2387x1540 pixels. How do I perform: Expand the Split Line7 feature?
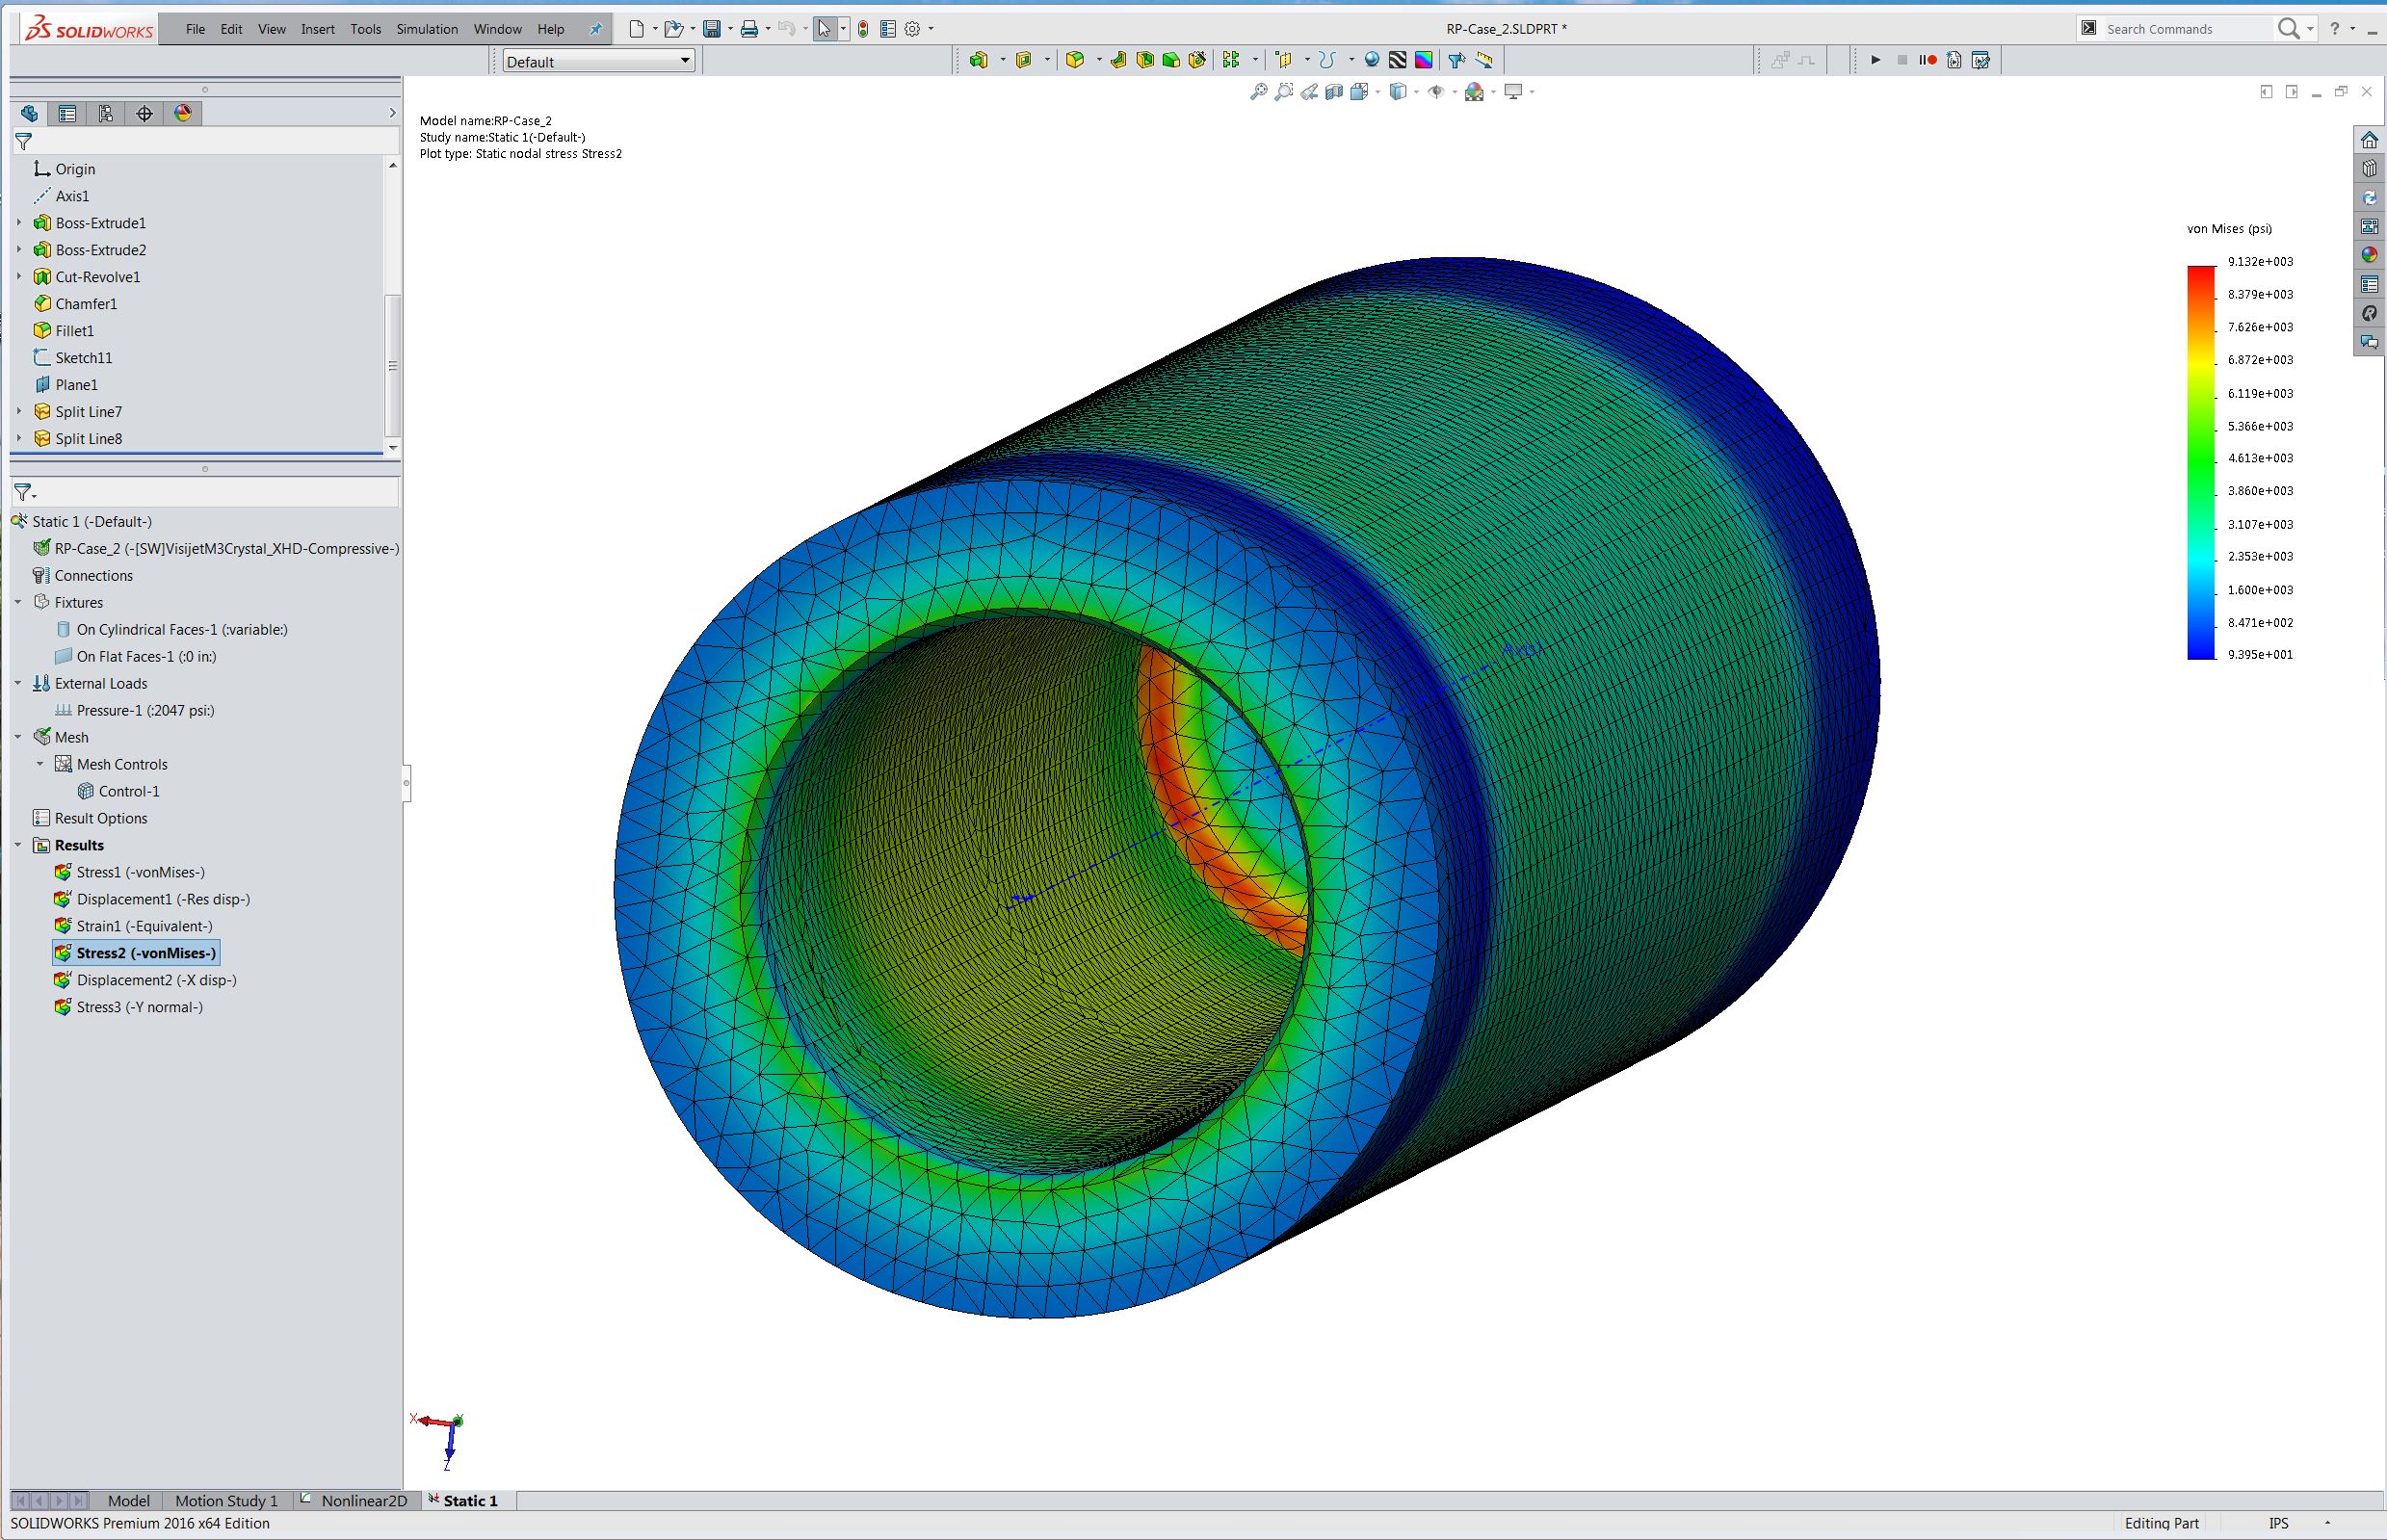tap(19, 411)
